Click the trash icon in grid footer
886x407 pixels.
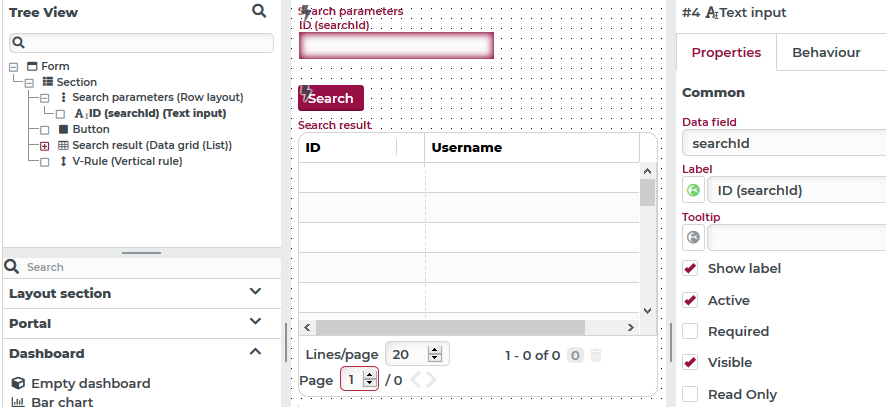(x=596, y=355)
